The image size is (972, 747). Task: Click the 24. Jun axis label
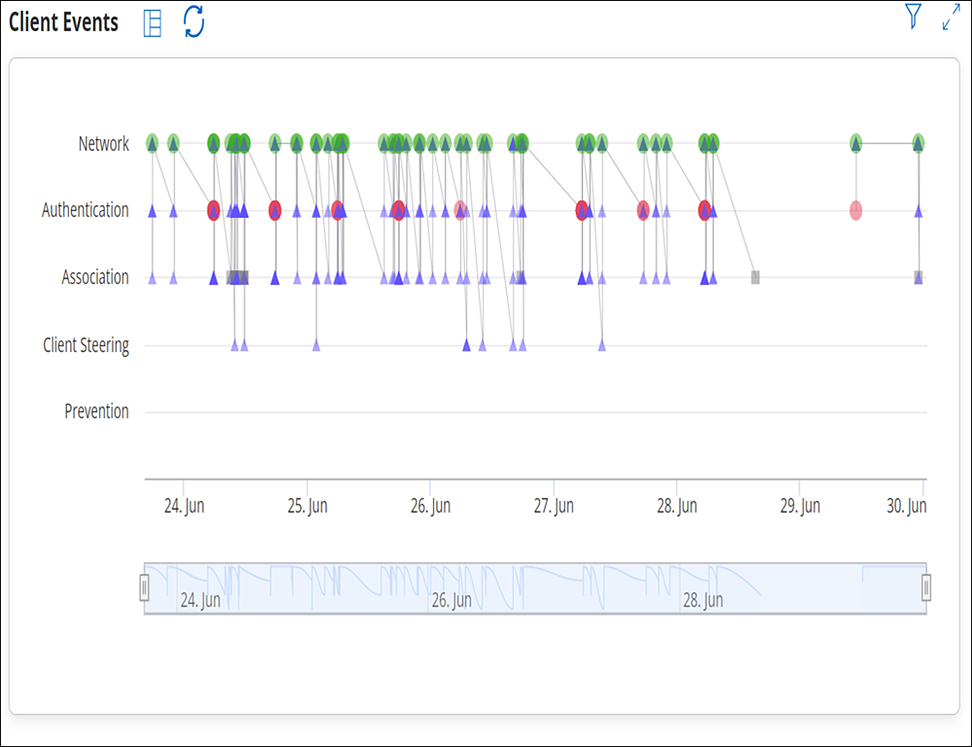tap(184, 506)
